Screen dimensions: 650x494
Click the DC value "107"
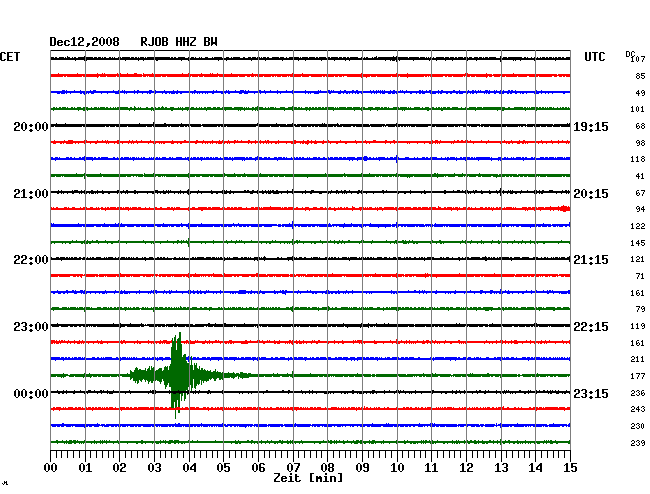click(638, 59)
